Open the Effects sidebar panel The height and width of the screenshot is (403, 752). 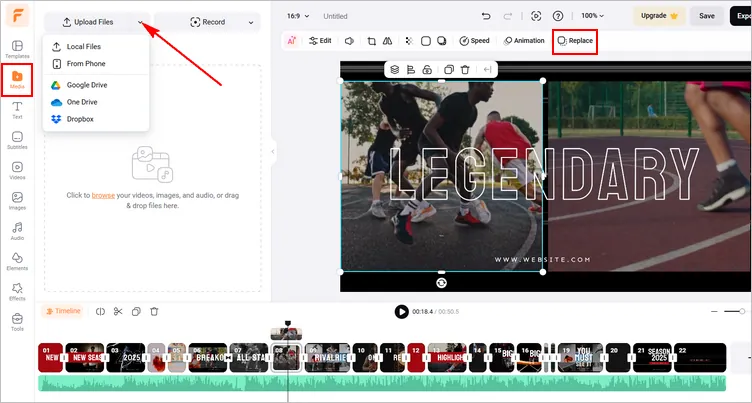tap(17, 292)
